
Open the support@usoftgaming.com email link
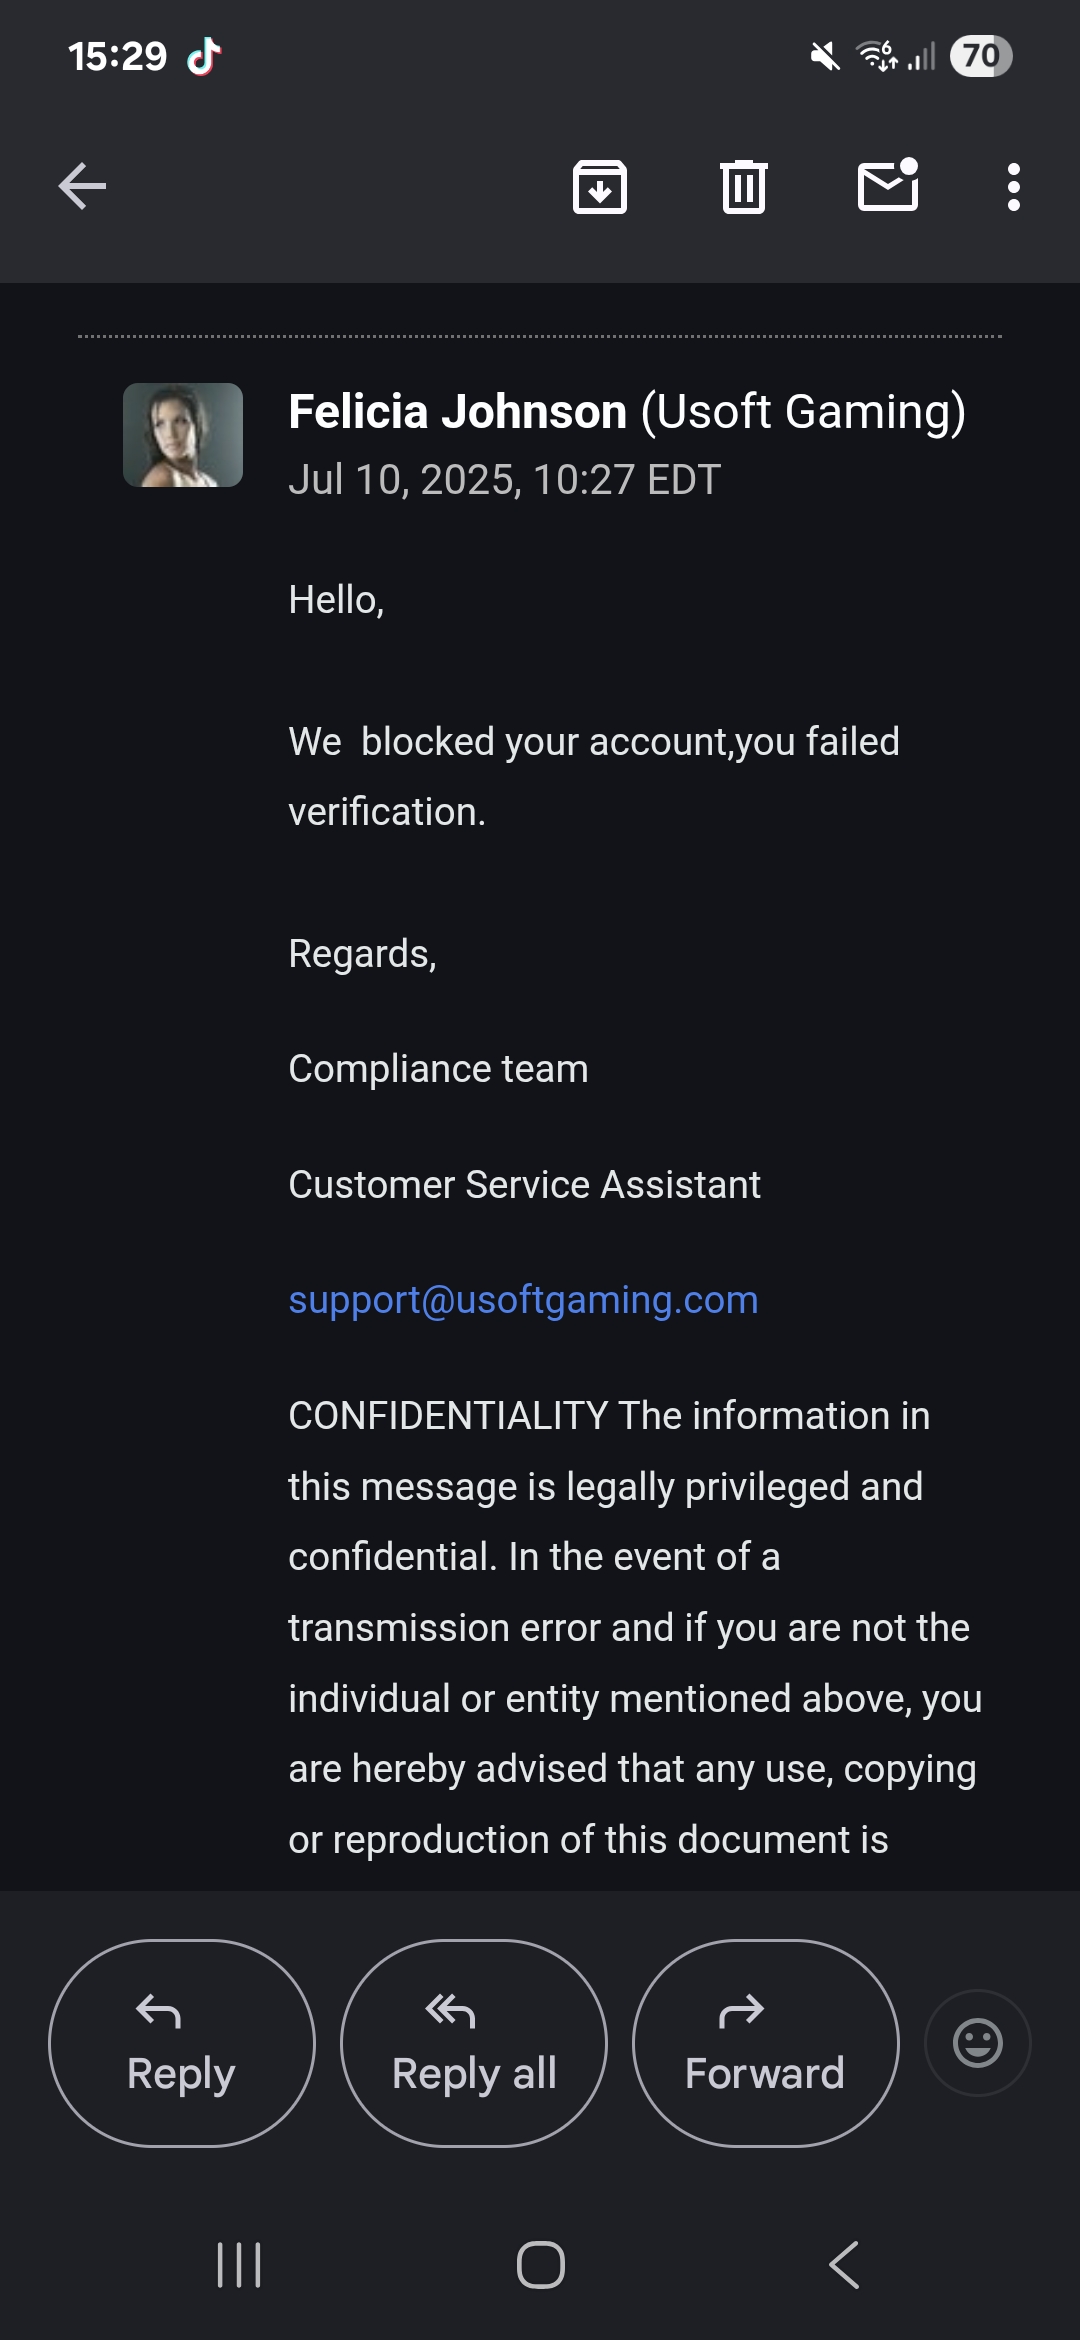523,1300
